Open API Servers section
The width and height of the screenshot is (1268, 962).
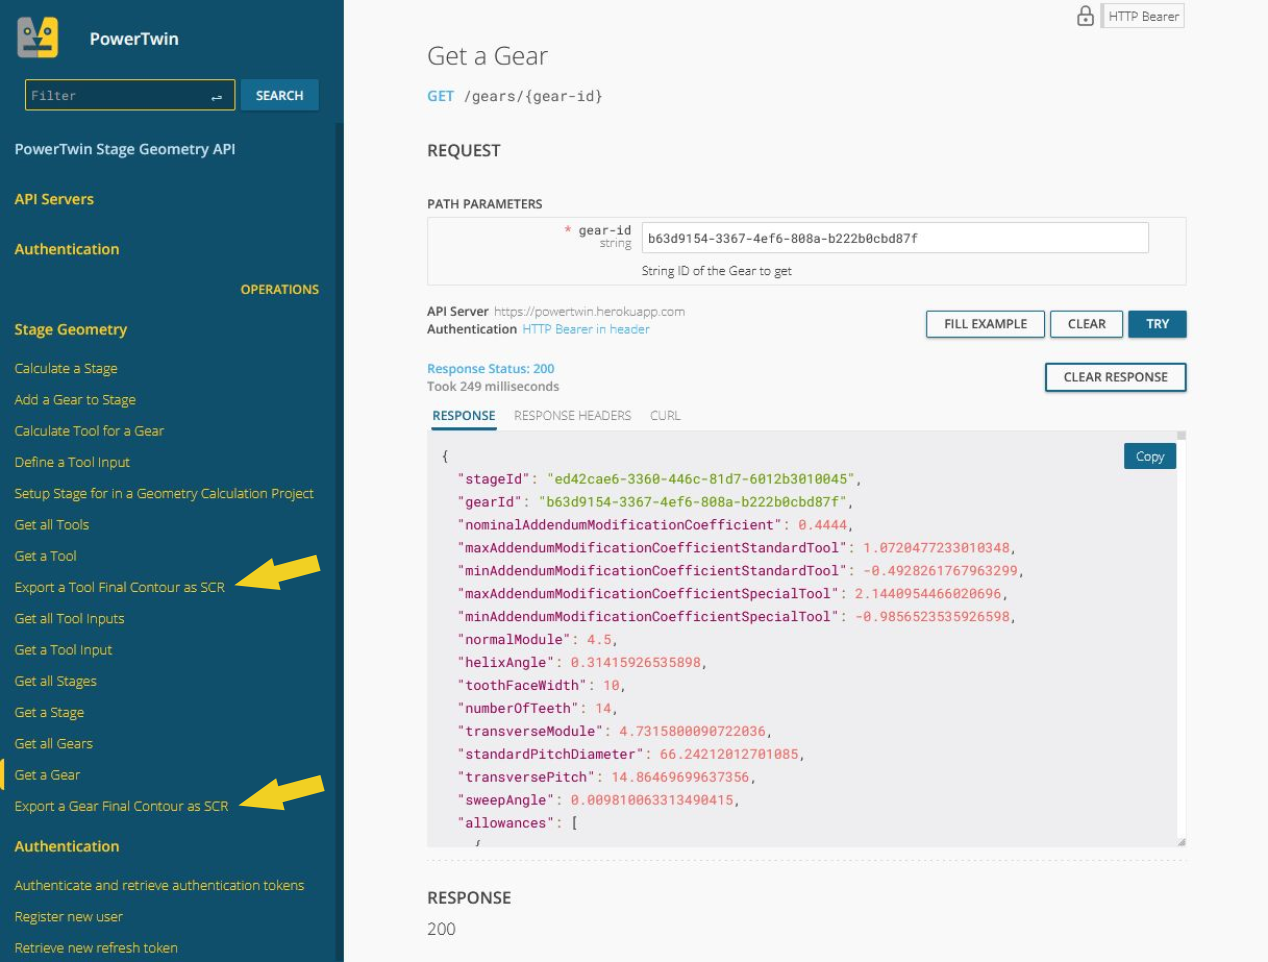(x=54, y=199)
